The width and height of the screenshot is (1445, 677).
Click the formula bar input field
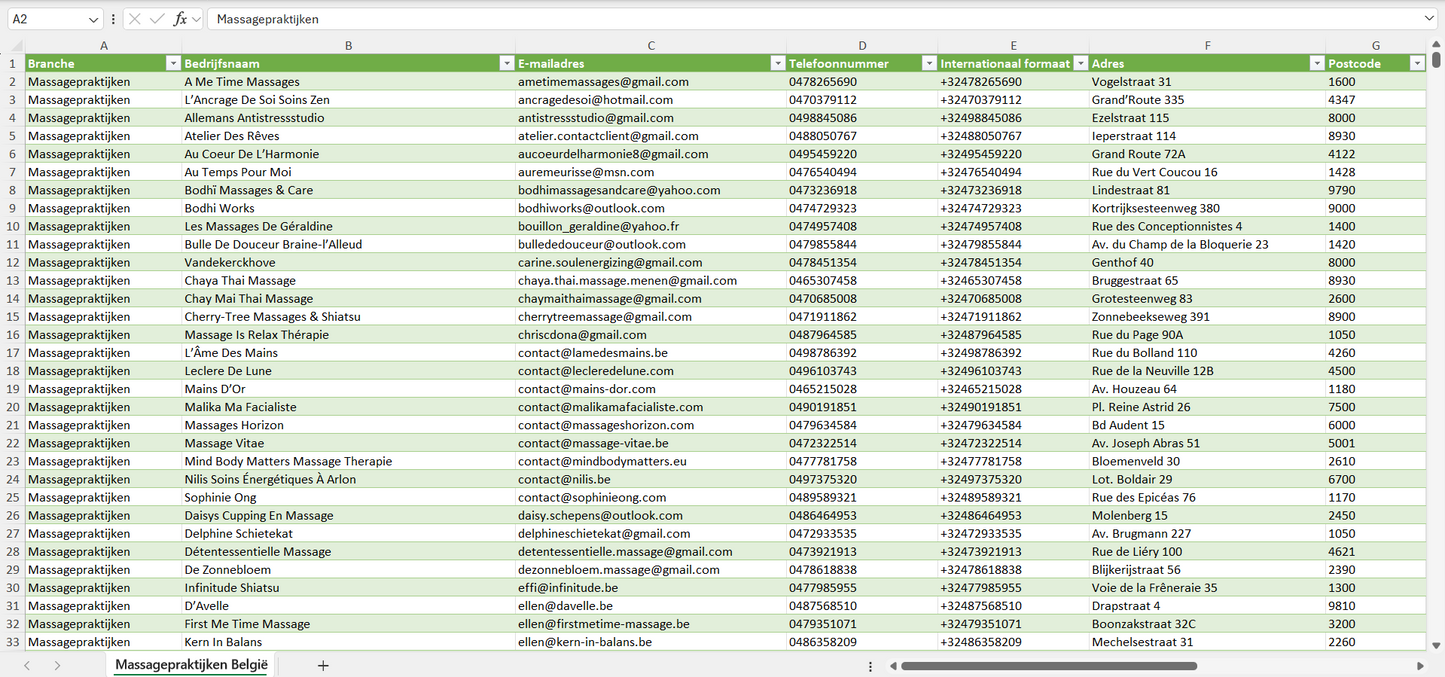point(800,19)
